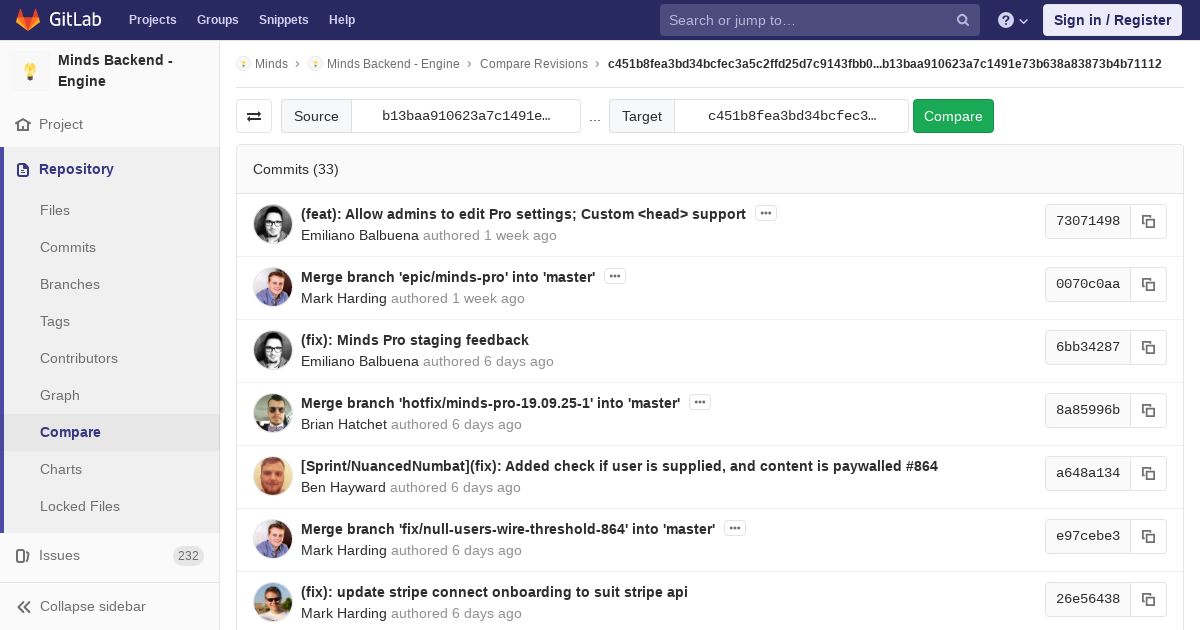Open the Help dropdown question mark
This screenshot has width=1200, height=630.
1012,20
